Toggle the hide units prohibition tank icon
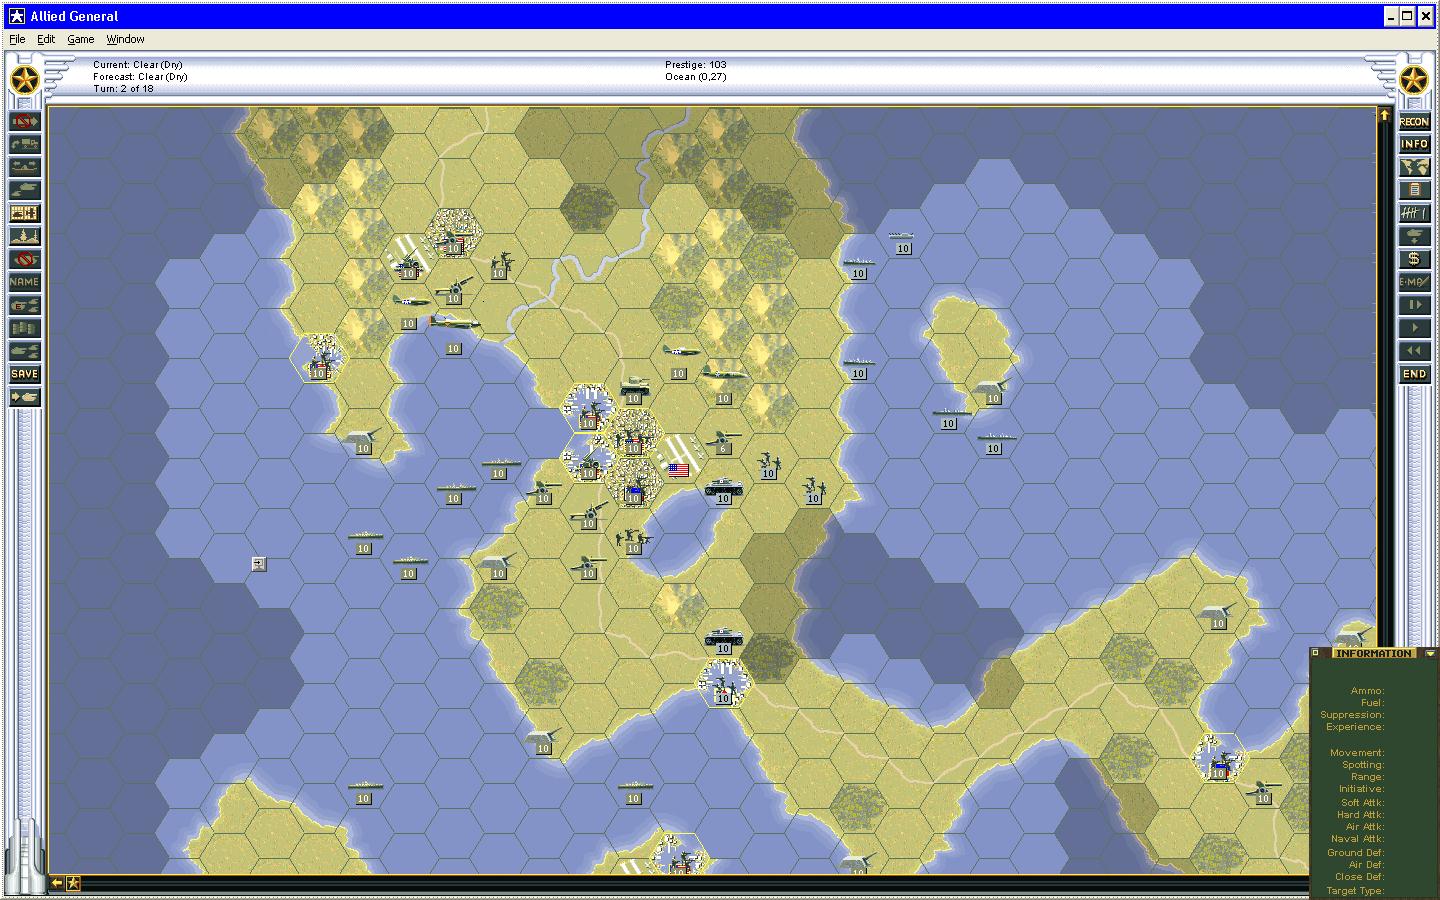This screenshot has width=1440, height=900. [x=25, y=259]
